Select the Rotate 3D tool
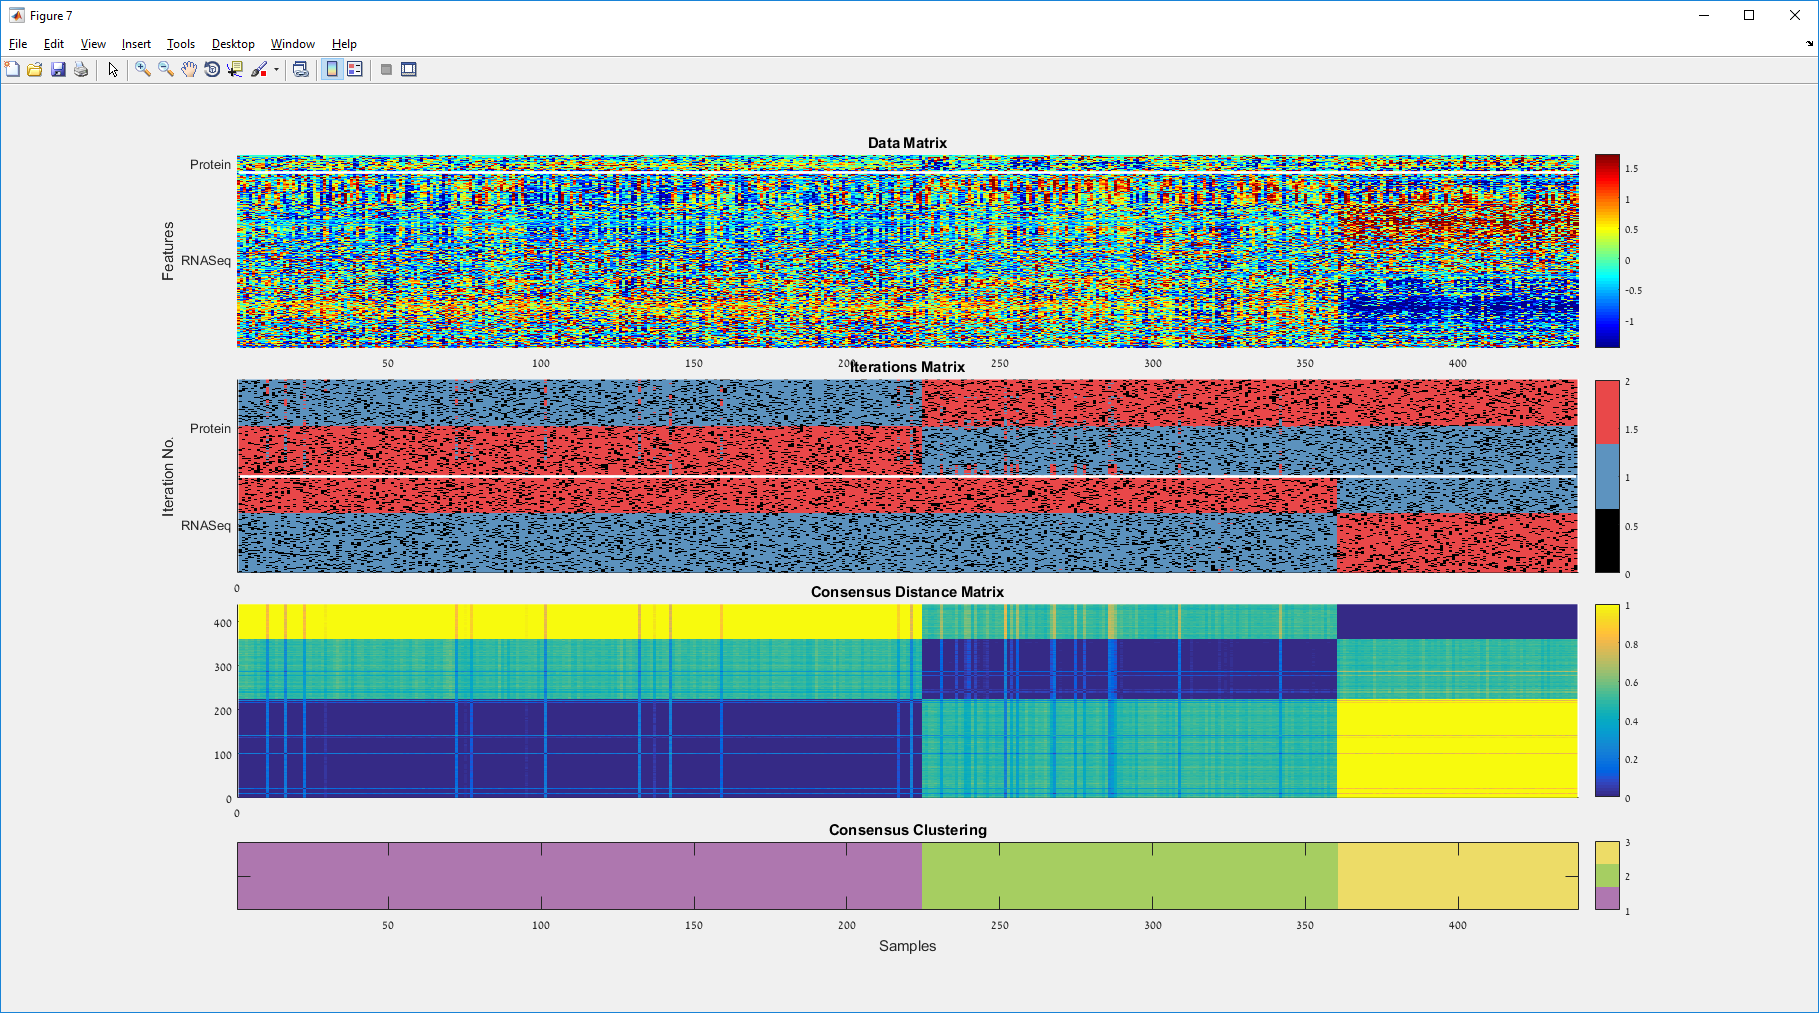The image size is (1819, 1013). click(212, 69)
